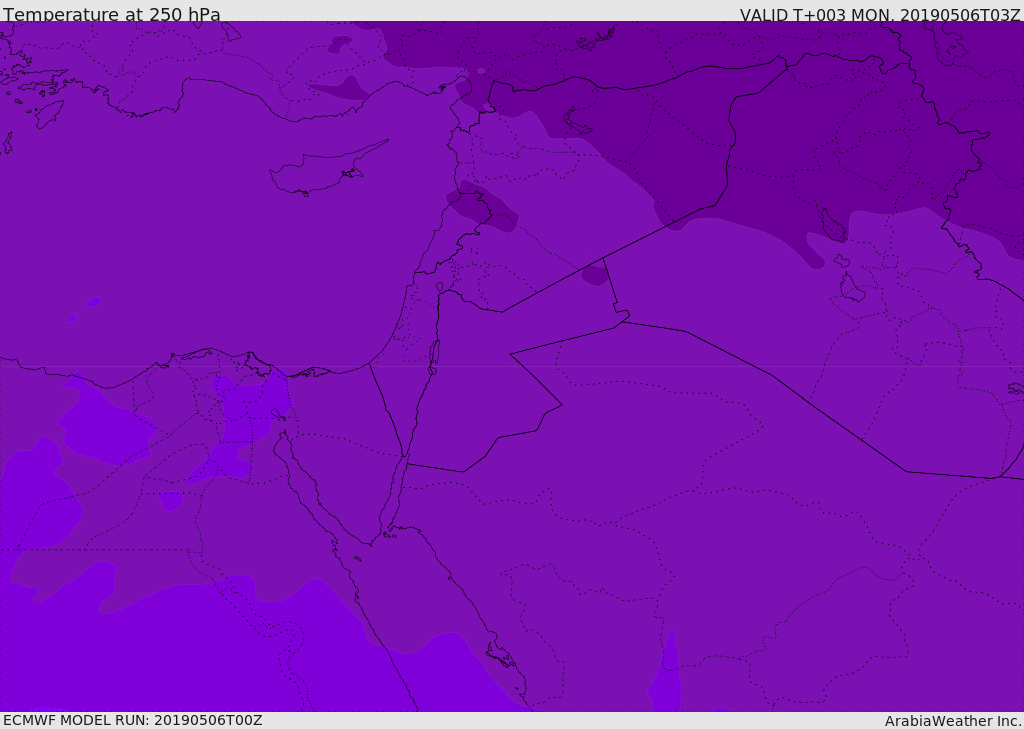Click the Sea of Galilee outline

tap(439, 288)
